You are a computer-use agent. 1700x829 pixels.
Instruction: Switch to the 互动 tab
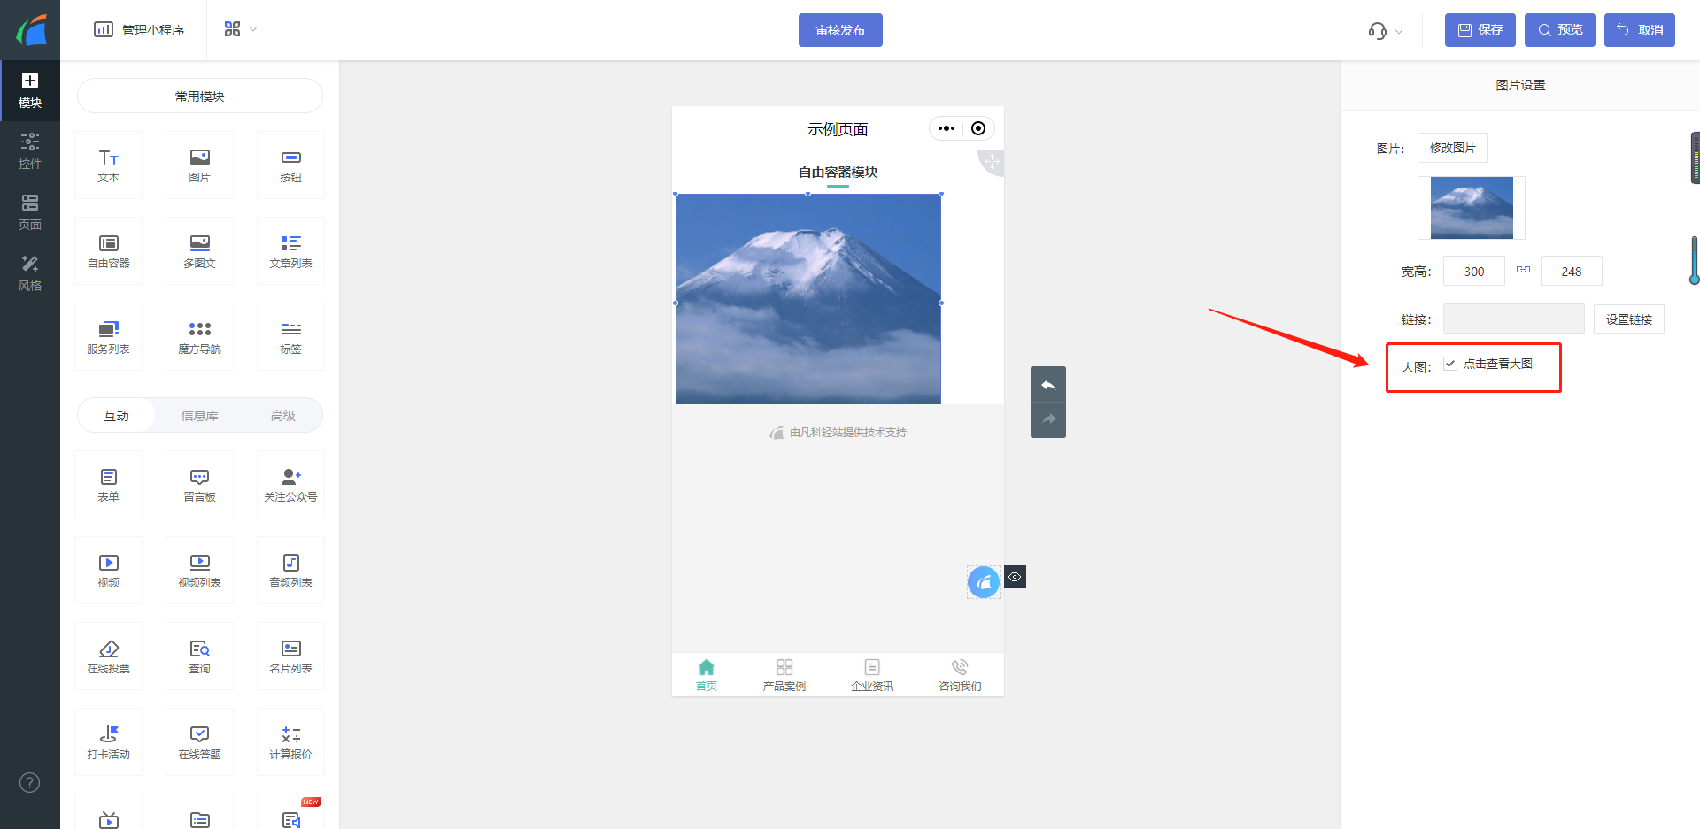tap(116, 416)
